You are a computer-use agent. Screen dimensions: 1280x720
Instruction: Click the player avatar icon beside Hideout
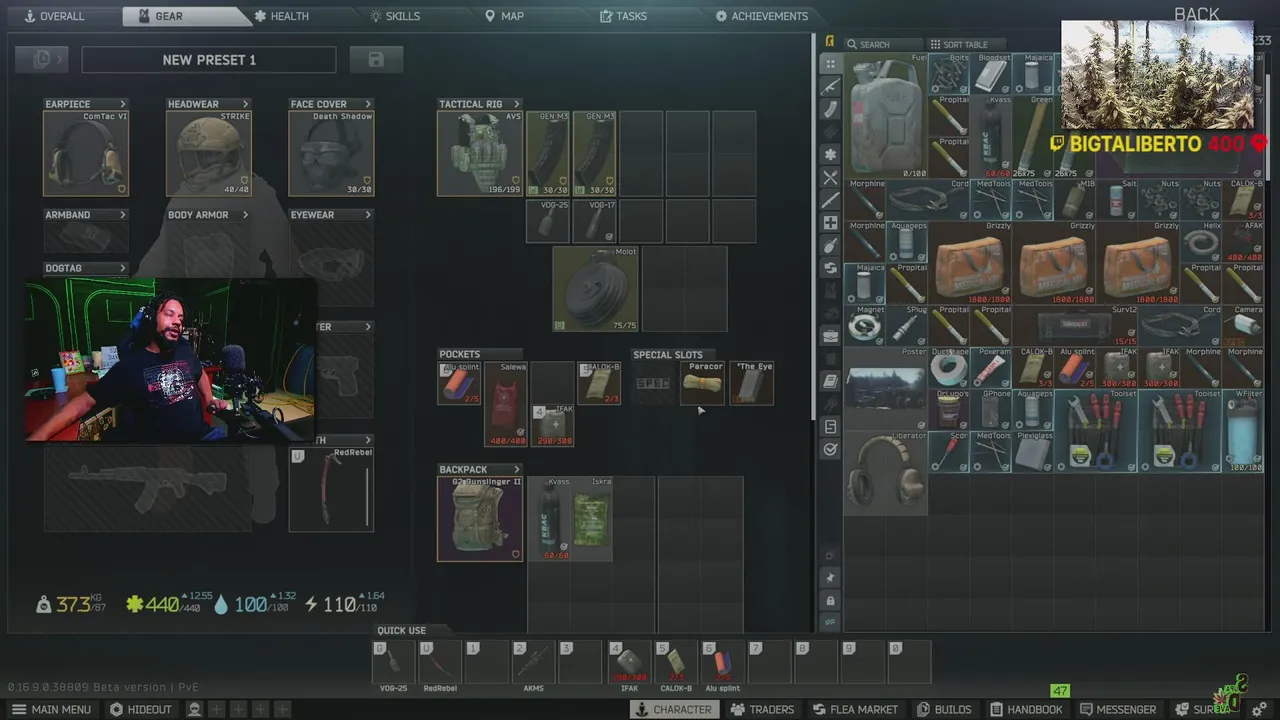[194, 709]
